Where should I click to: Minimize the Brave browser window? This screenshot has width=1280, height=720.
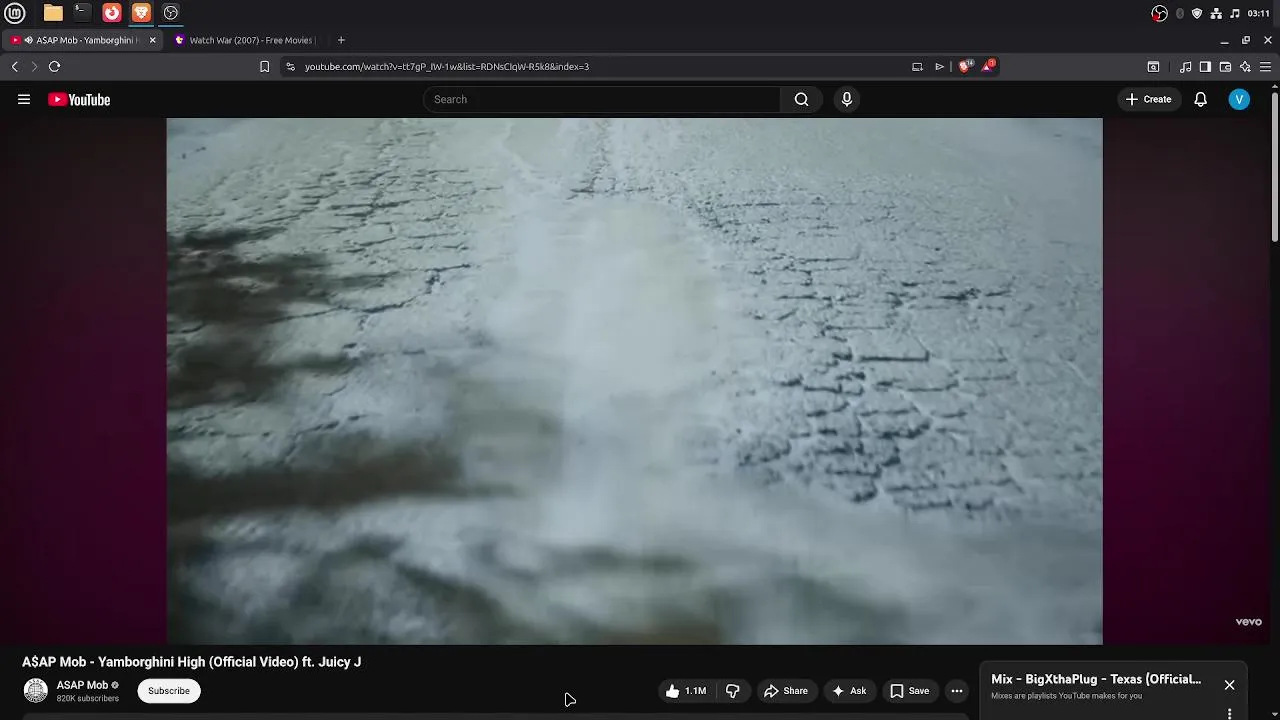(1224, 40)
